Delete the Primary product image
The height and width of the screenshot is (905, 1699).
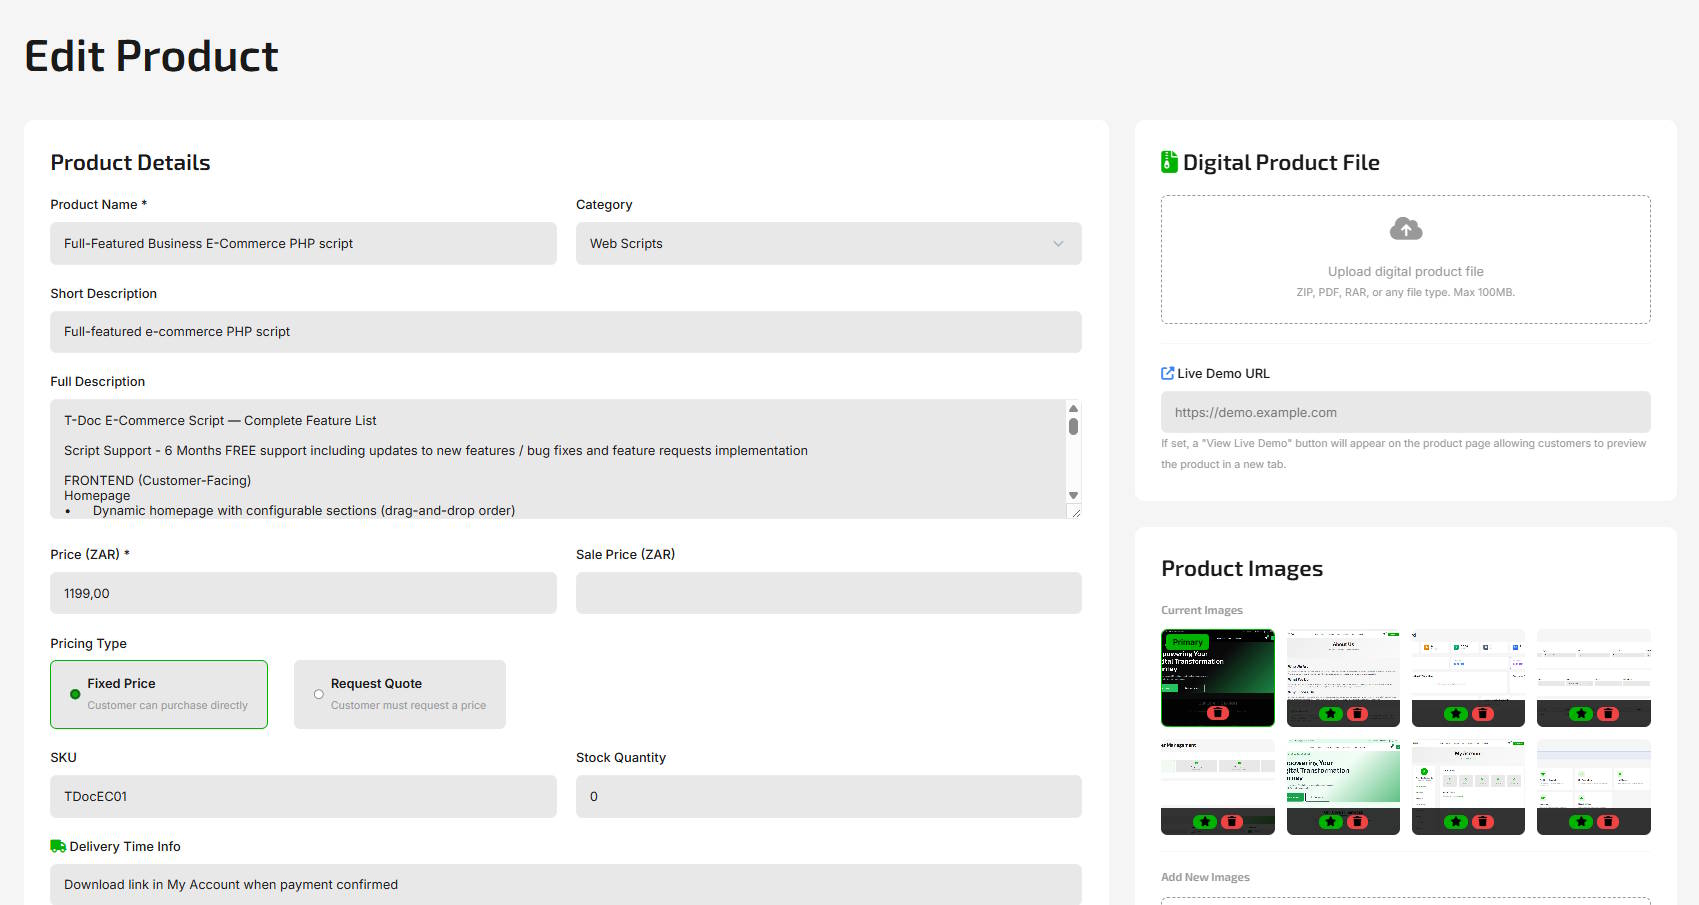point(1217,713)
